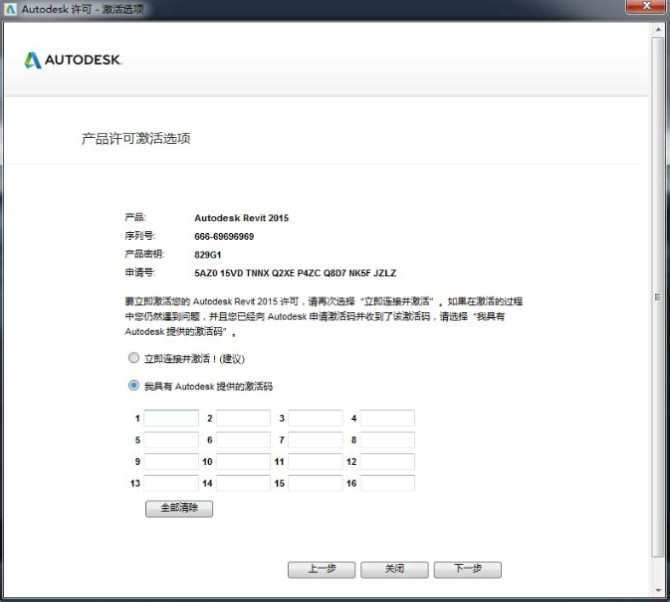Image resolution: width=670 pixels, height=602 pixels.
Task: Go back with the 上一步 button
Action: click(x=321, y=570)
